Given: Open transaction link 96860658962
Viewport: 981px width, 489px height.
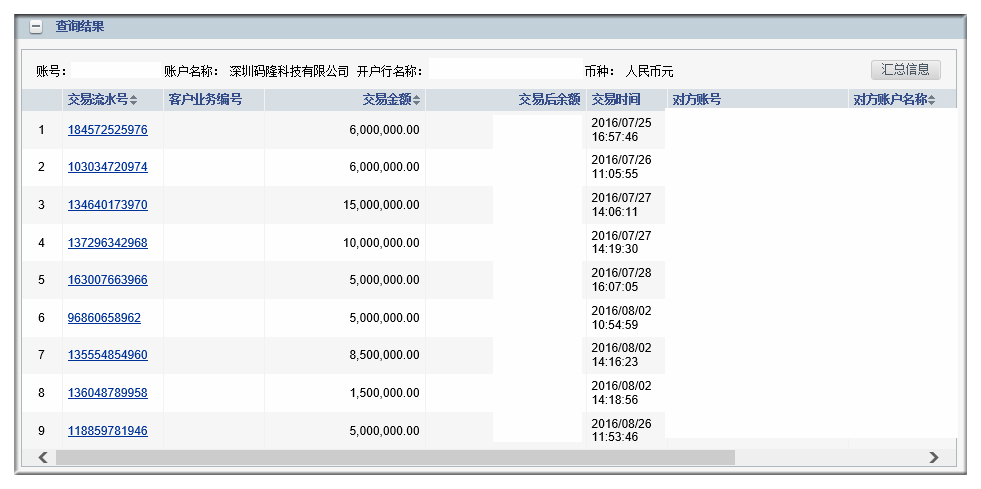Looking at the screenshot, I should point(104,318).
